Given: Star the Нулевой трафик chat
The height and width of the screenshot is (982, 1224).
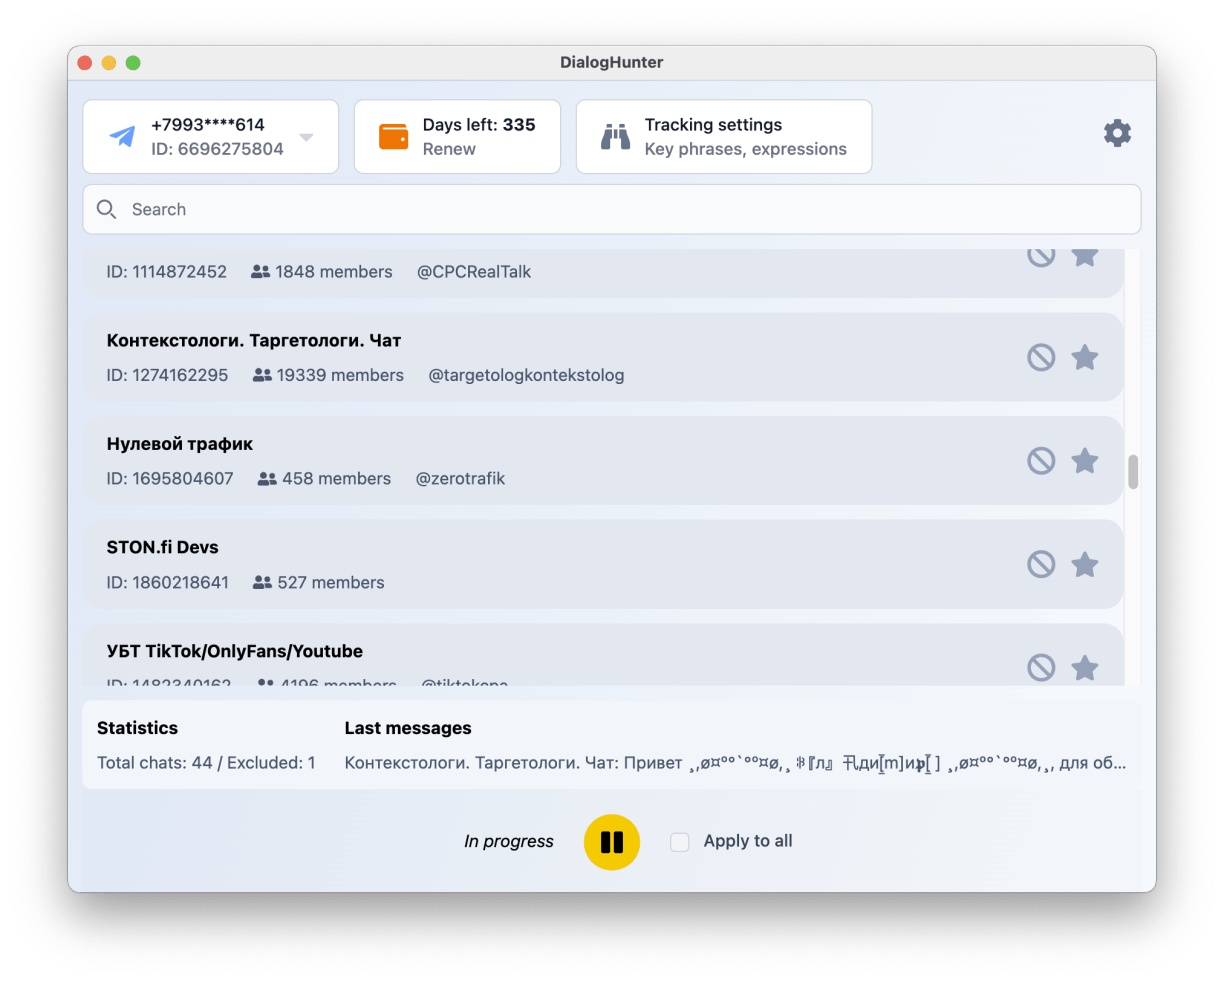Looking at the screenshot, I should 1085,461.
